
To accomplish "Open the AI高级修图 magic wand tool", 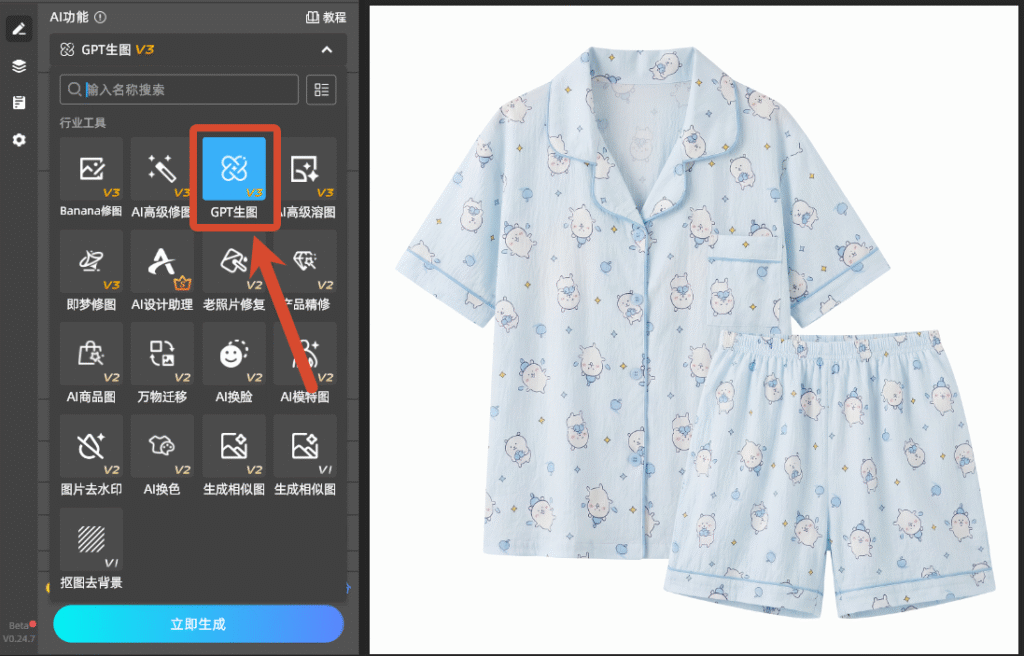I will pyautogui.click(x=161, y=177).
